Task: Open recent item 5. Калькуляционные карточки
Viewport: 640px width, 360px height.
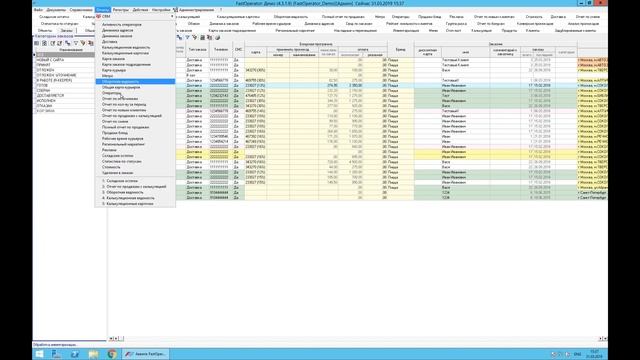Action: tap(128, 204)
